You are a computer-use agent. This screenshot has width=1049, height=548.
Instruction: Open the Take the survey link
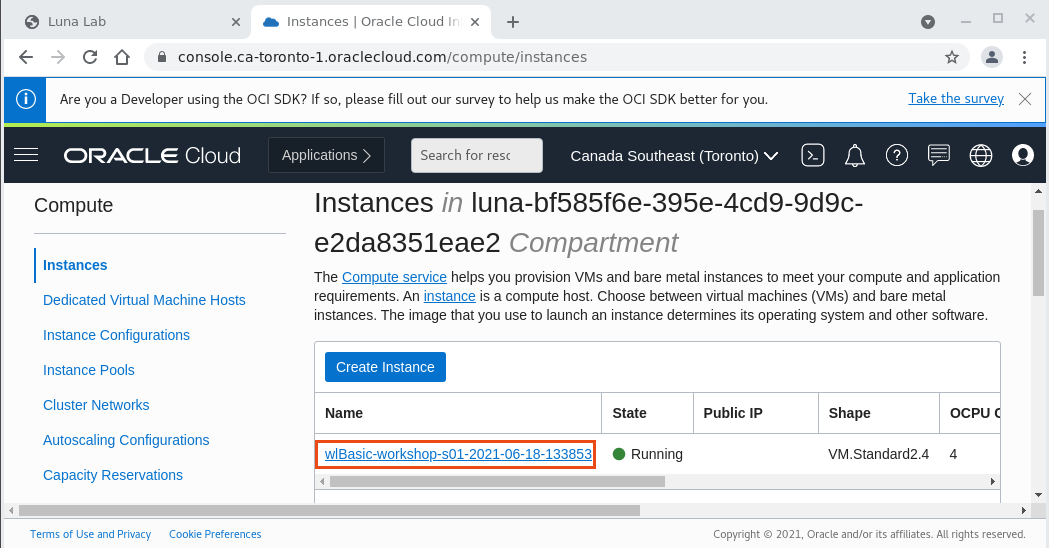click(x=955, y=98)
